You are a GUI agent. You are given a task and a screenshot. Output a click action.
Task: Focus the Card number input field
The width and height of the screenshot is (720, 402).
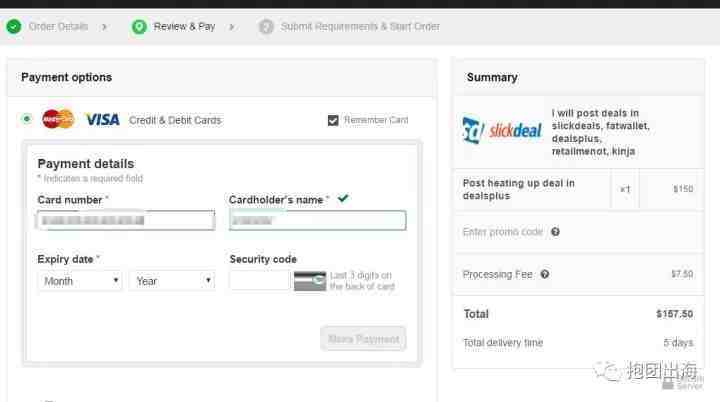pos(126,221)
